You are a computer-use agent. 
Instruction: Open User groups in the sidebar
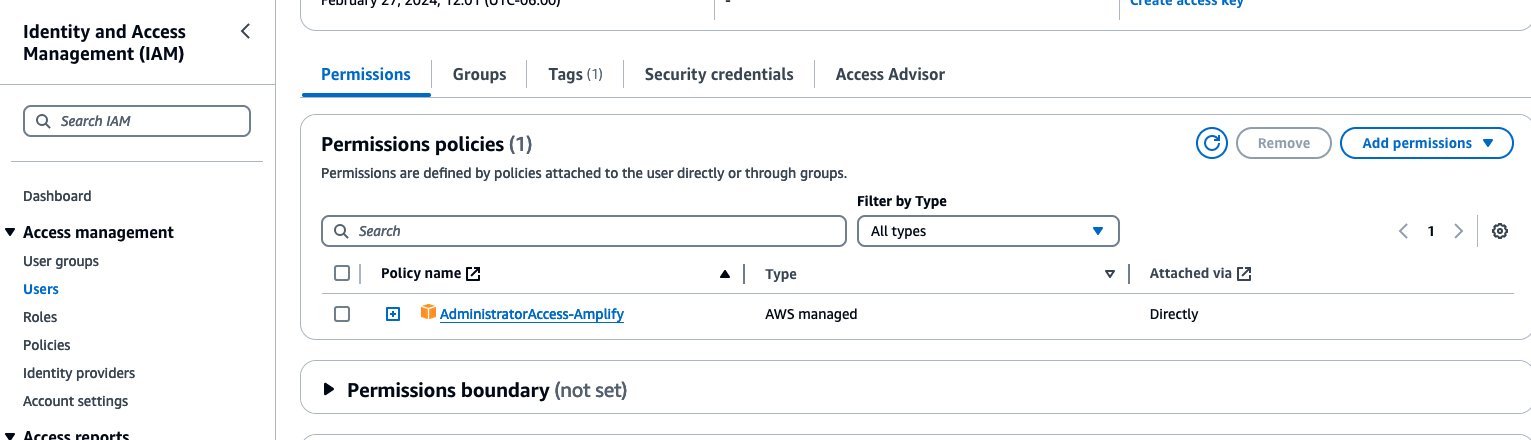61,261
